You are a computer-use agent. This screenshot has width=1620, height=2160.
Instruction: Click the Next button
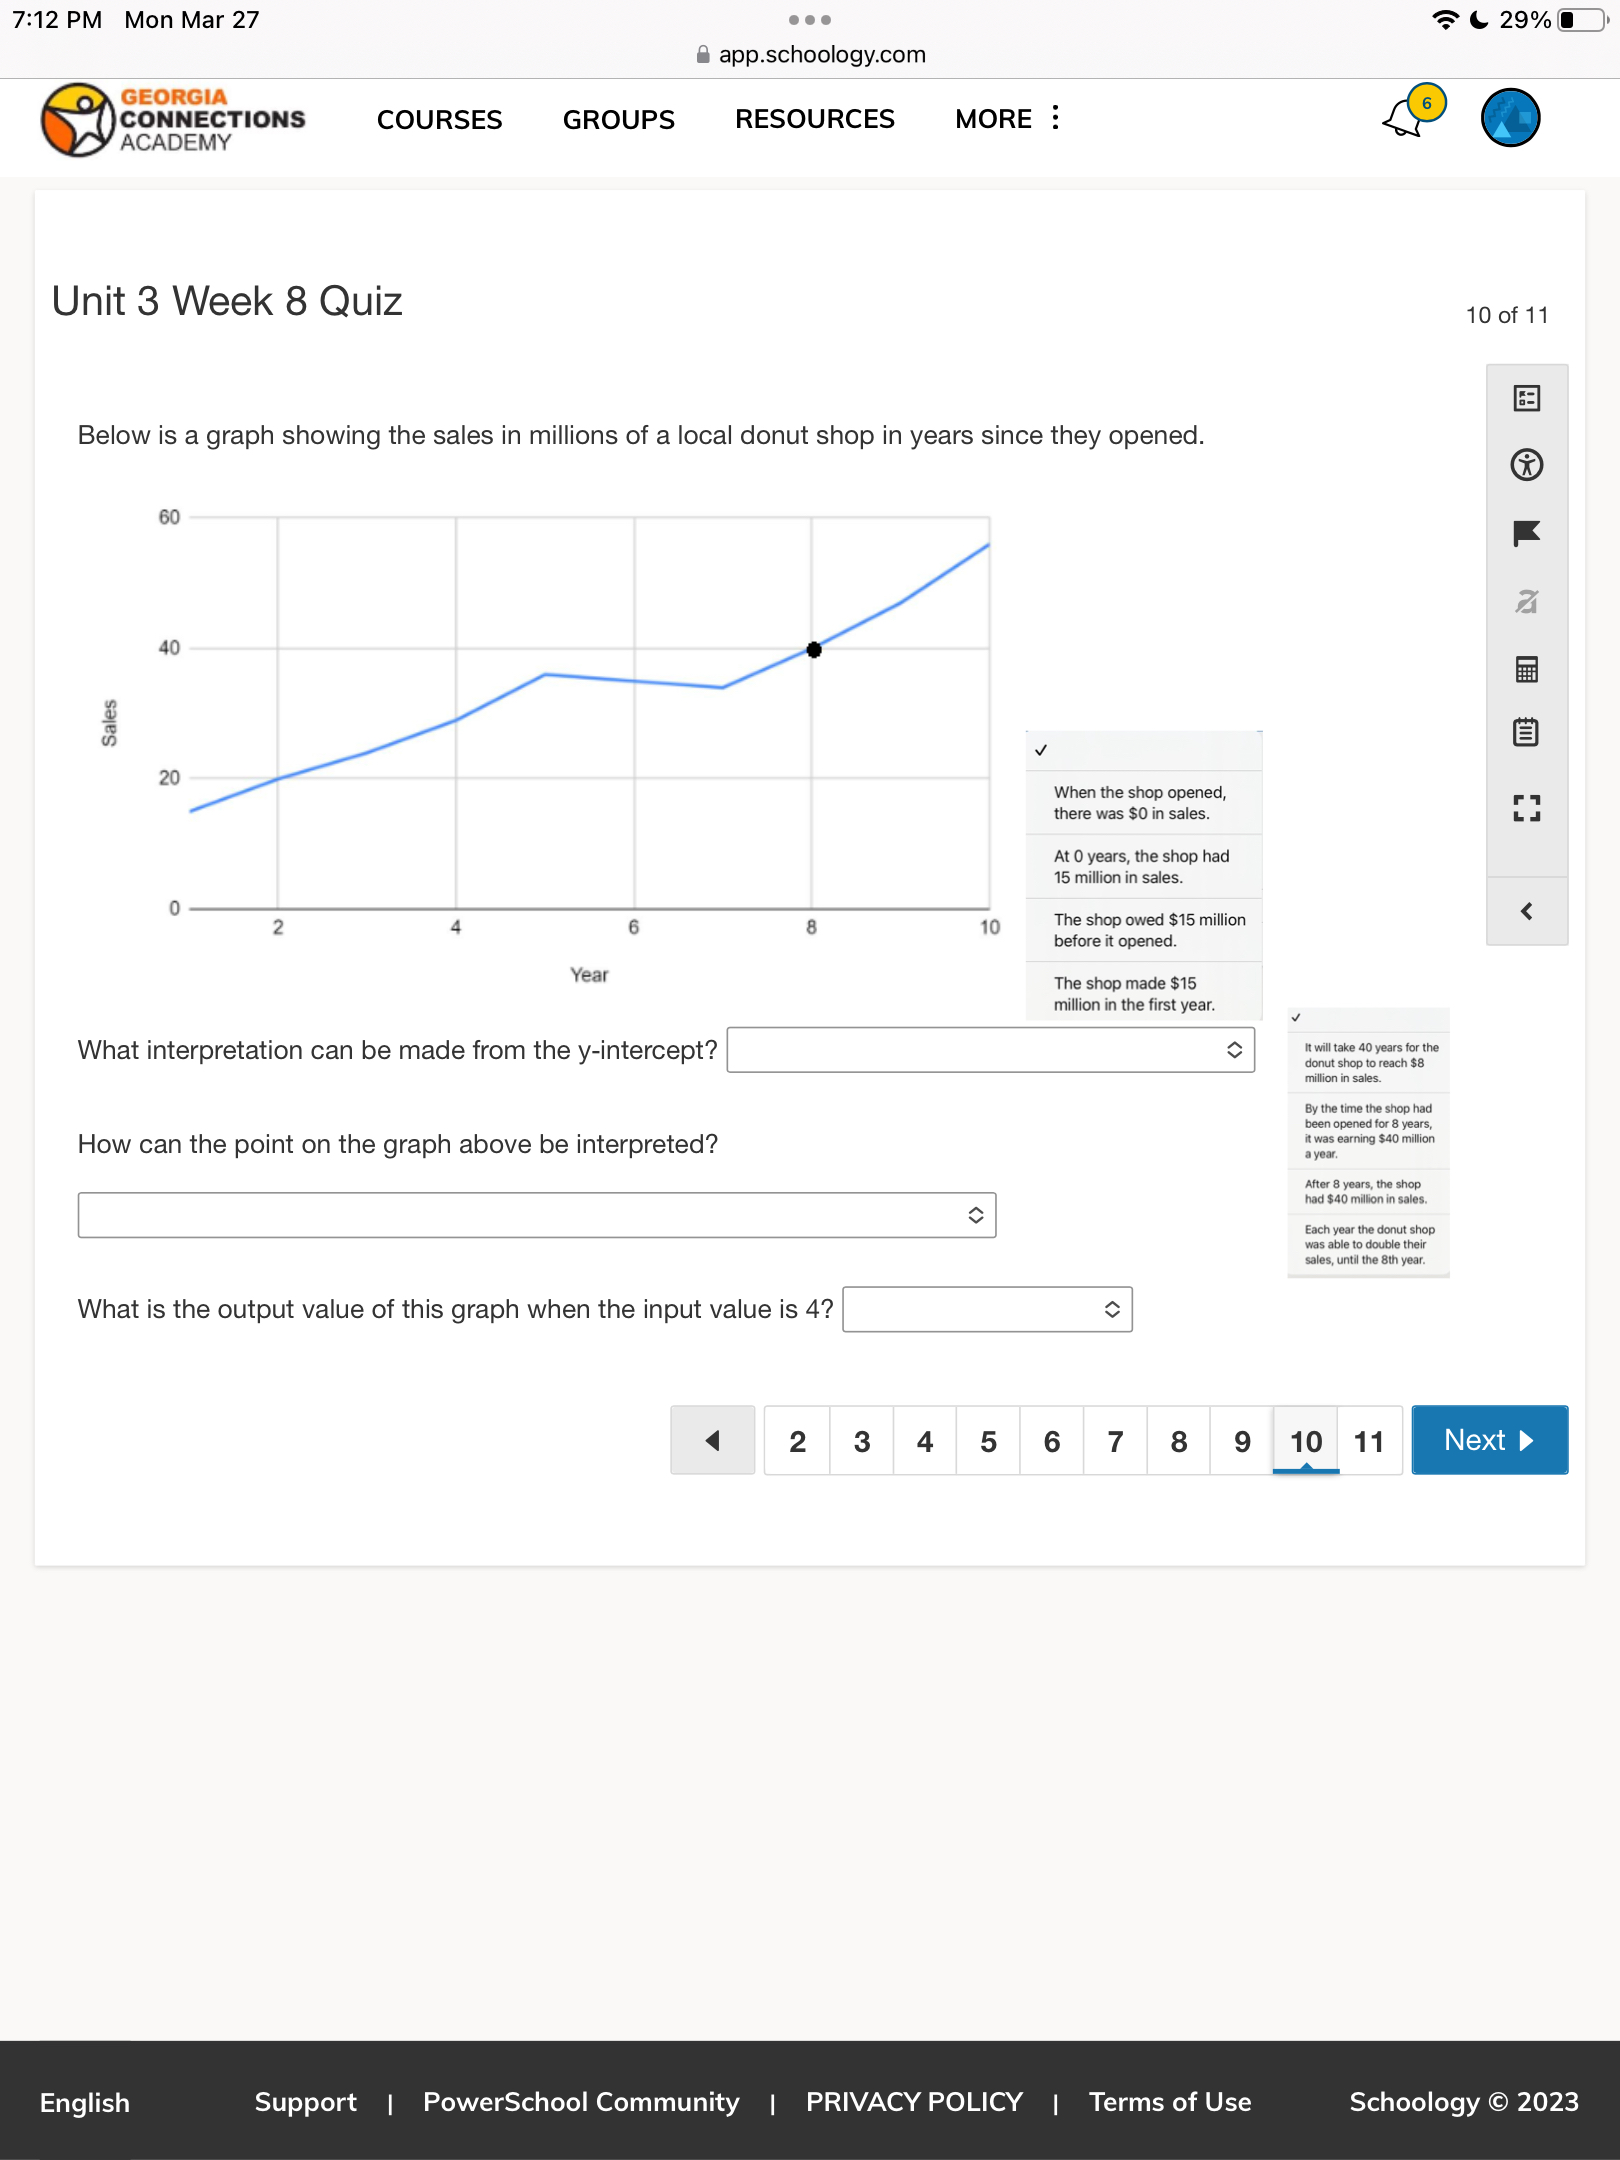pos(1489,1440)
